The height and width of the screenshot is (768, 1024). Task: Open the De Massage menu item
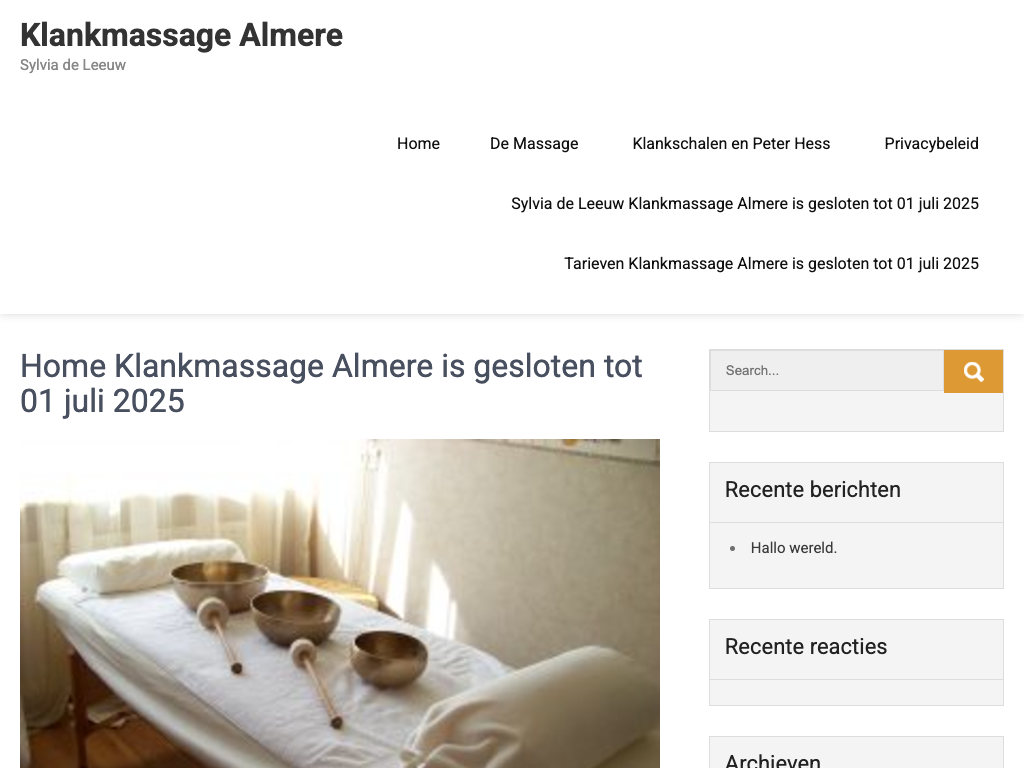point(534,144)
